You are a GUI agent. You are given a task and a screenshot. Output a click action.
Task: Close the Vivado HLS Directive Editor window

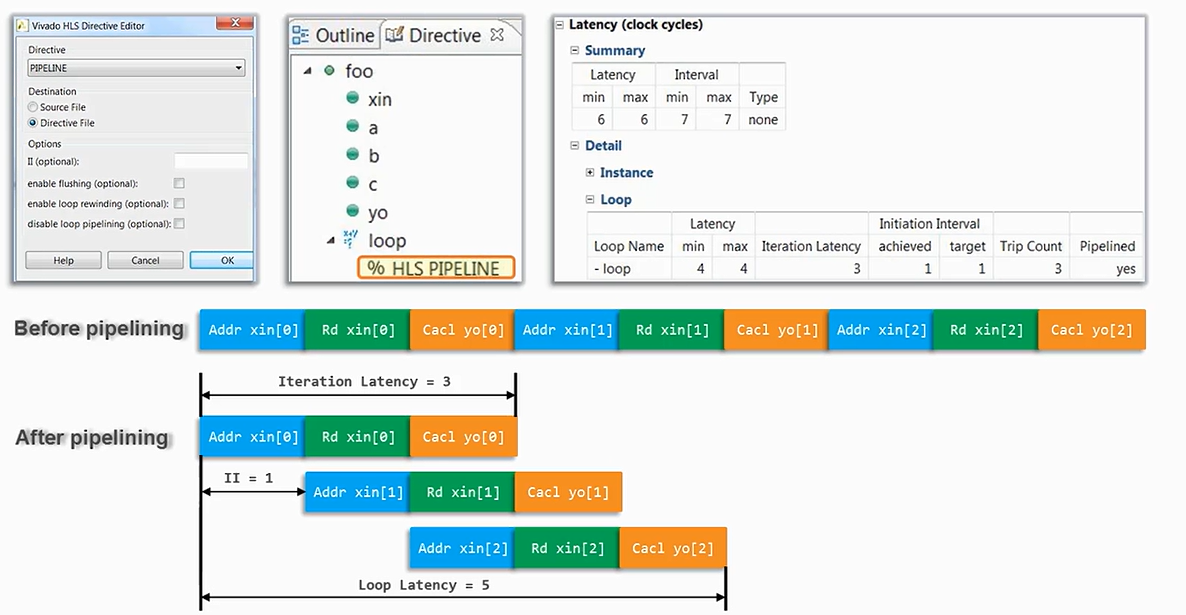(x=234, y=23)
